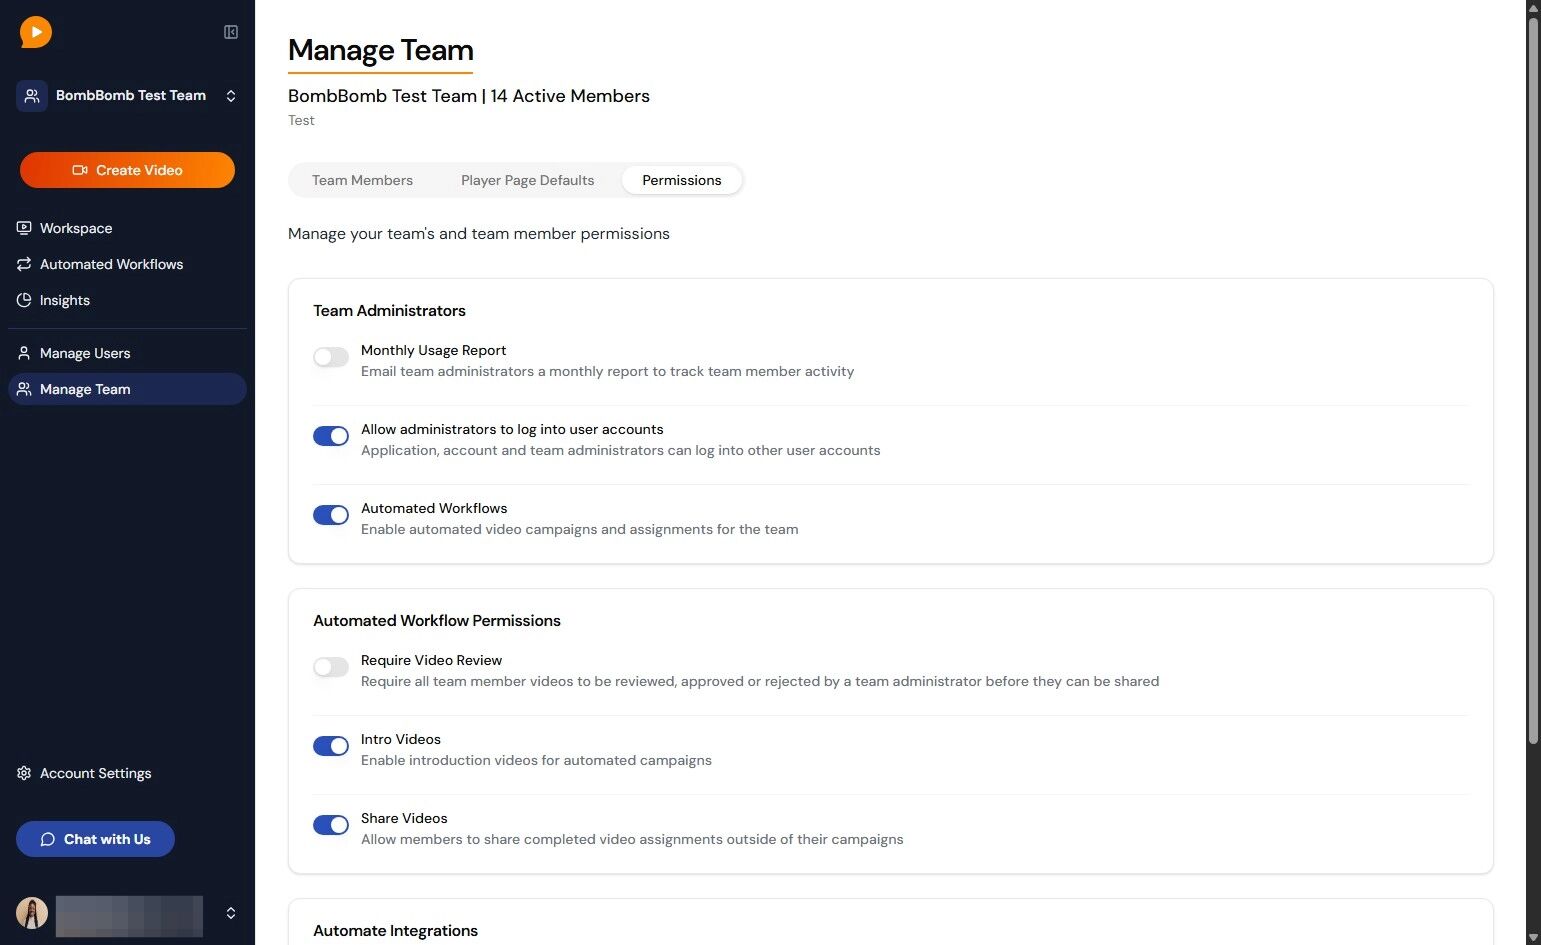This screenshot has width=1541, height=945.
Task: Turn on Require Video Review
Action: point(331,667)
